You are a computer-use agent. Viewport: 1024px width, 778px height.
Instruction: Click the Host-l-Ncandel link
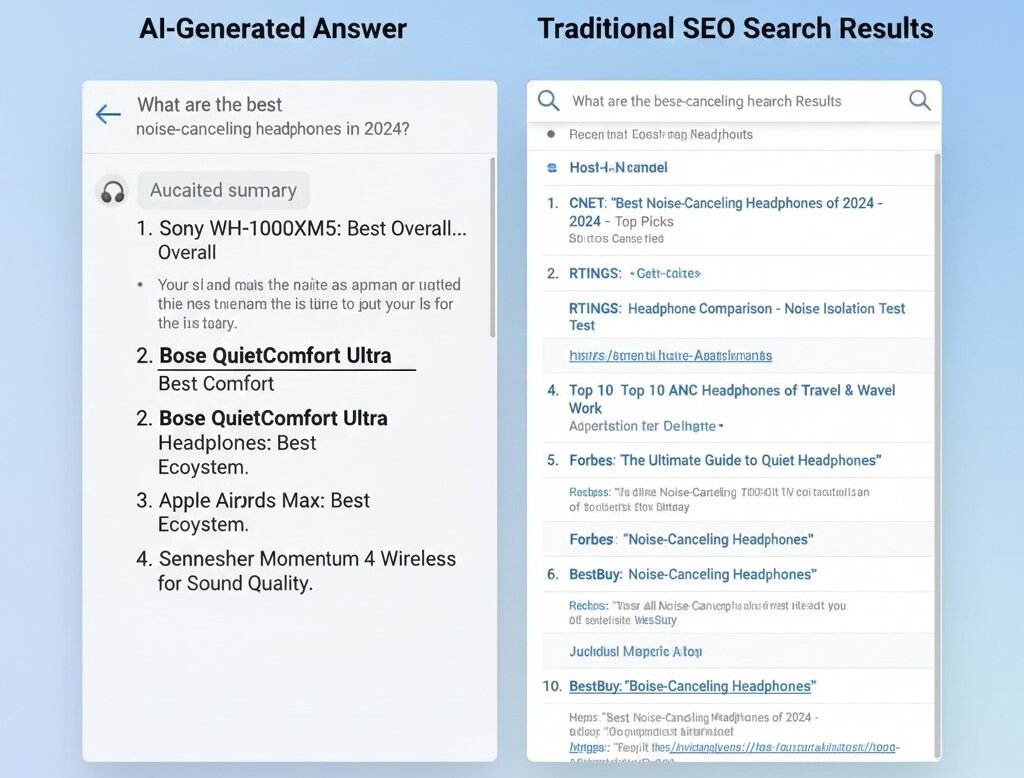[618, 168]
